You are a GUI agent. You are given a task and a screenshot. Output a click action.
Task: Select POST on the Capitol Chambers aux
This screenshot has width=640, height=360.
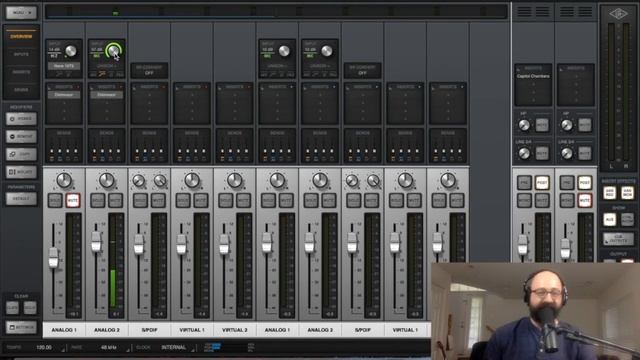(542, 182)
